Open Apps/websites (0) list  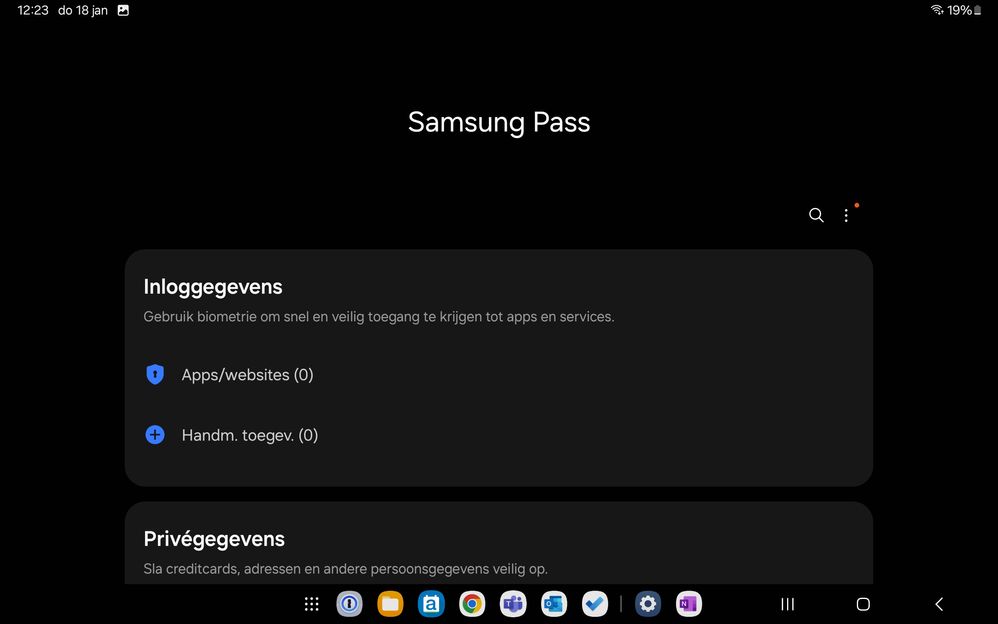coord(498,374)
